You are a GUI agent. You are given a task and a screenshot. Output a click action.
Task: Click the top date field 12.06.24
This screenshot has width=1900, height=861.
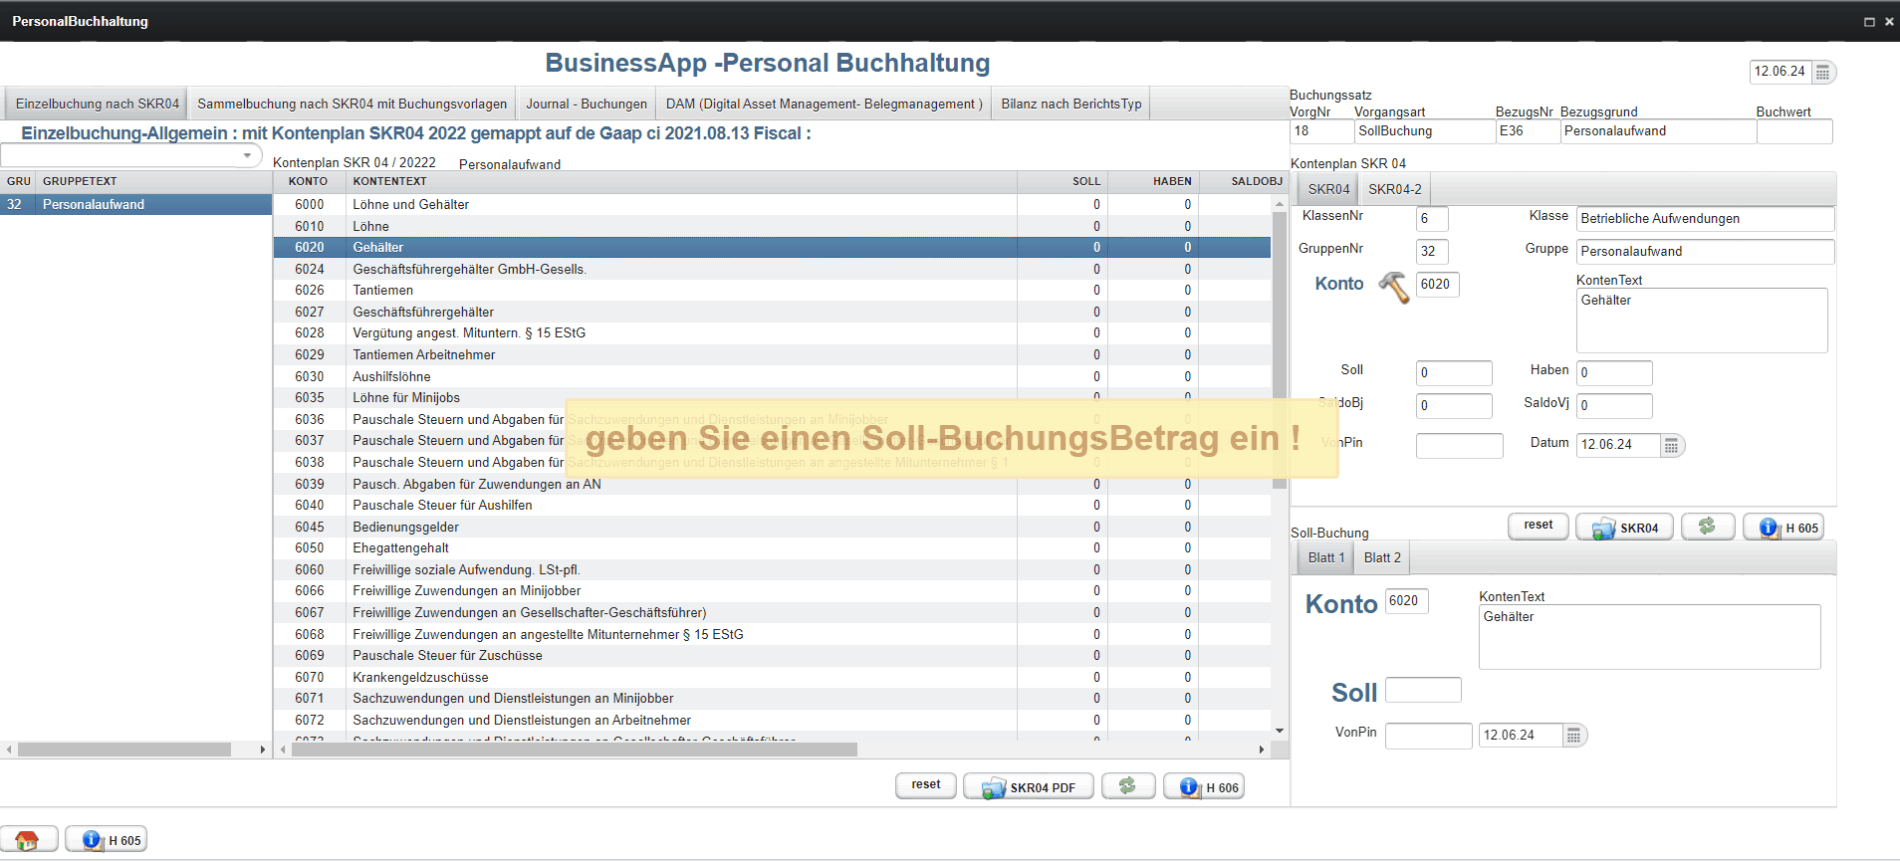click(x=1781, y=72)
